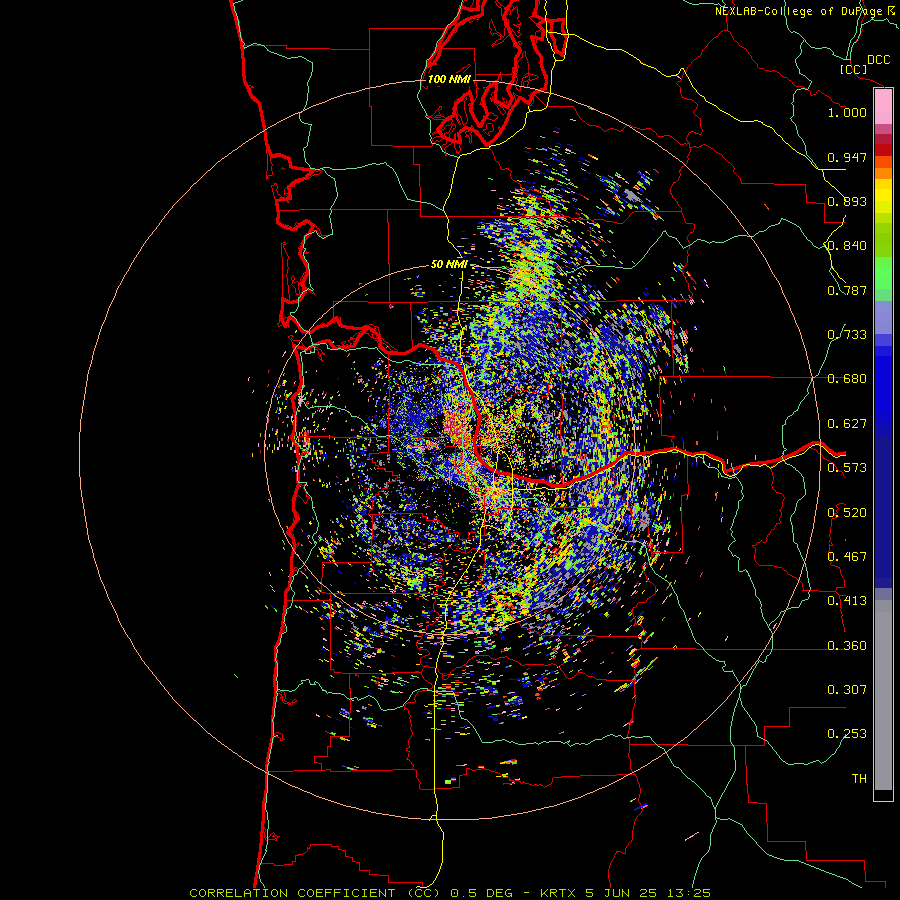Select the 0.520 scale value
900x900 pixels.
847,513
